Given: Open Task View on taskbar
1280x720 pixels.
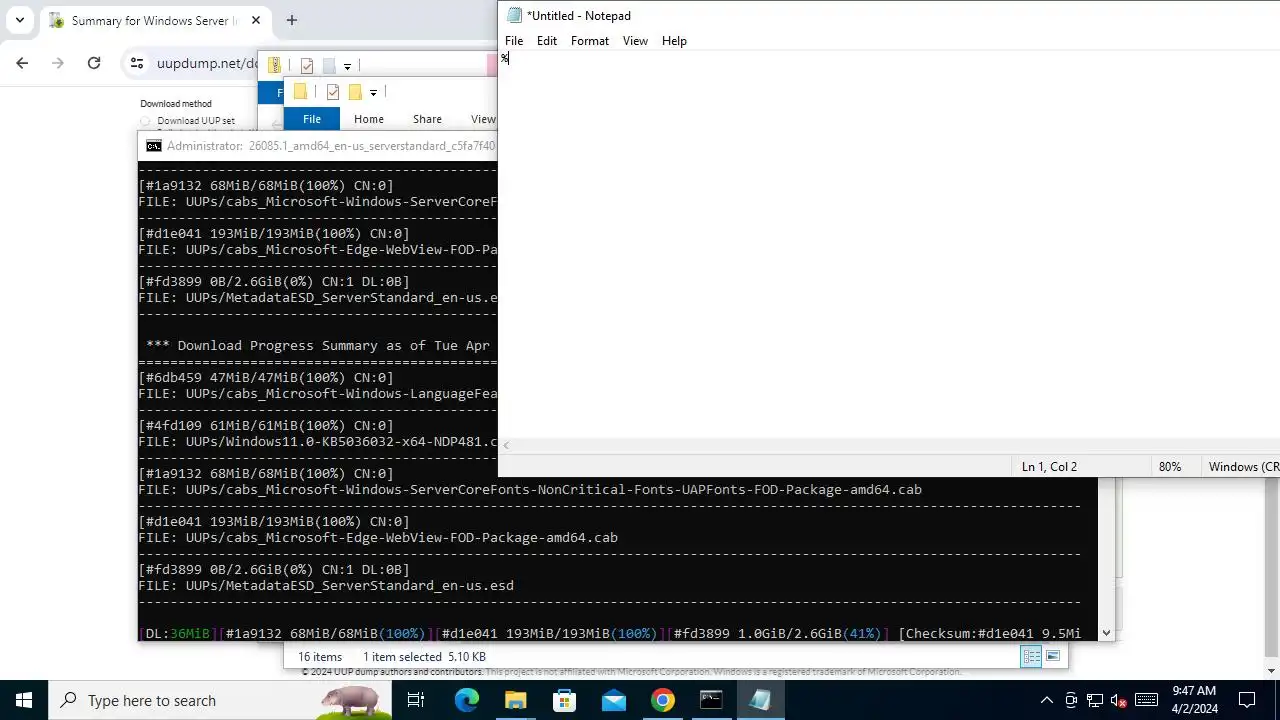Looking at the screenshot, I should [x=416, y=700].
